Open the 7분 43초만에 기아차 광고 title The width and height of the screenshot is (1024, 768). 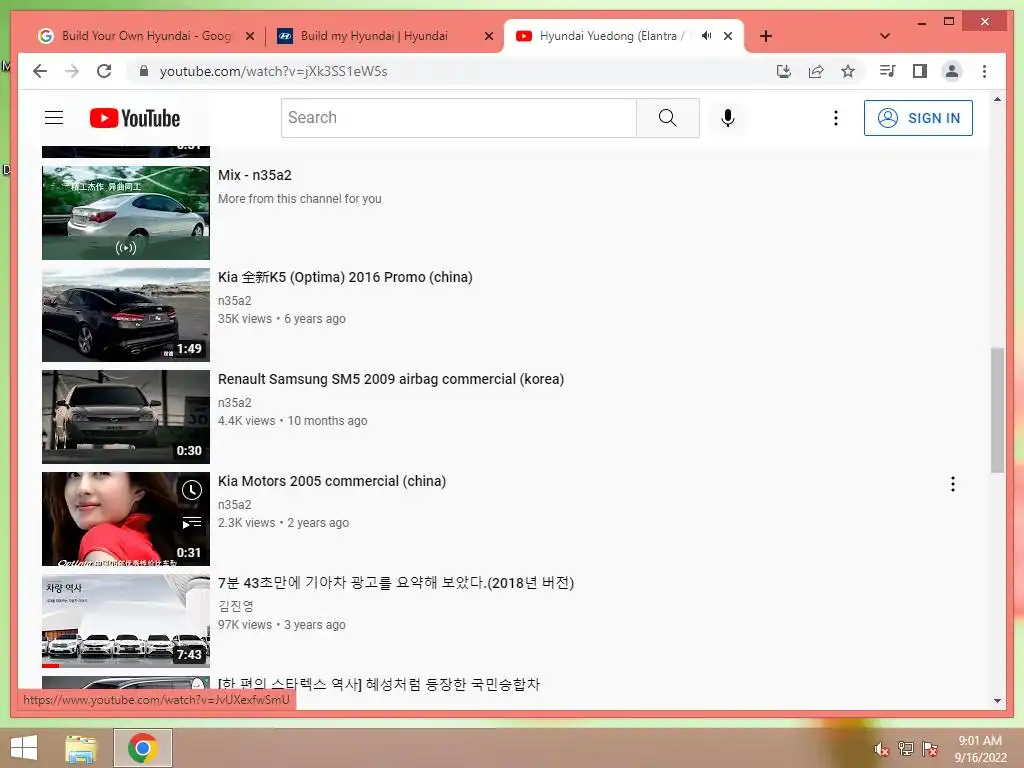(x=396, y=583)
